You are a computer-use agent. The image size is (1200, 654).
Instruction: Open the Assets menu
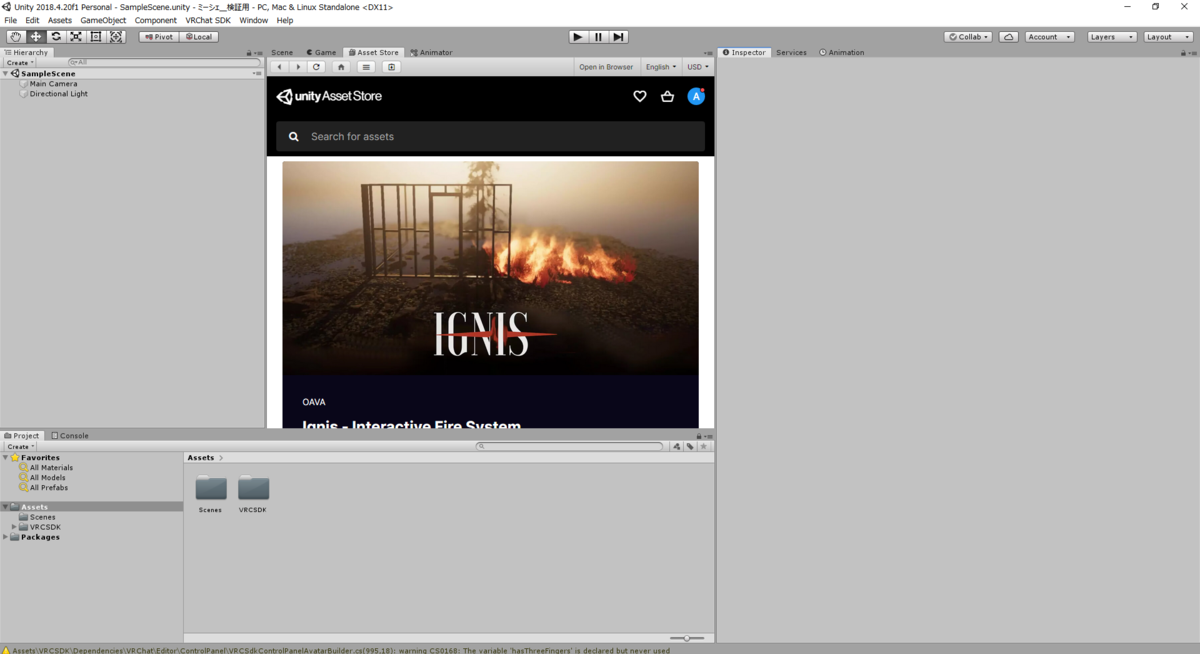60,20
